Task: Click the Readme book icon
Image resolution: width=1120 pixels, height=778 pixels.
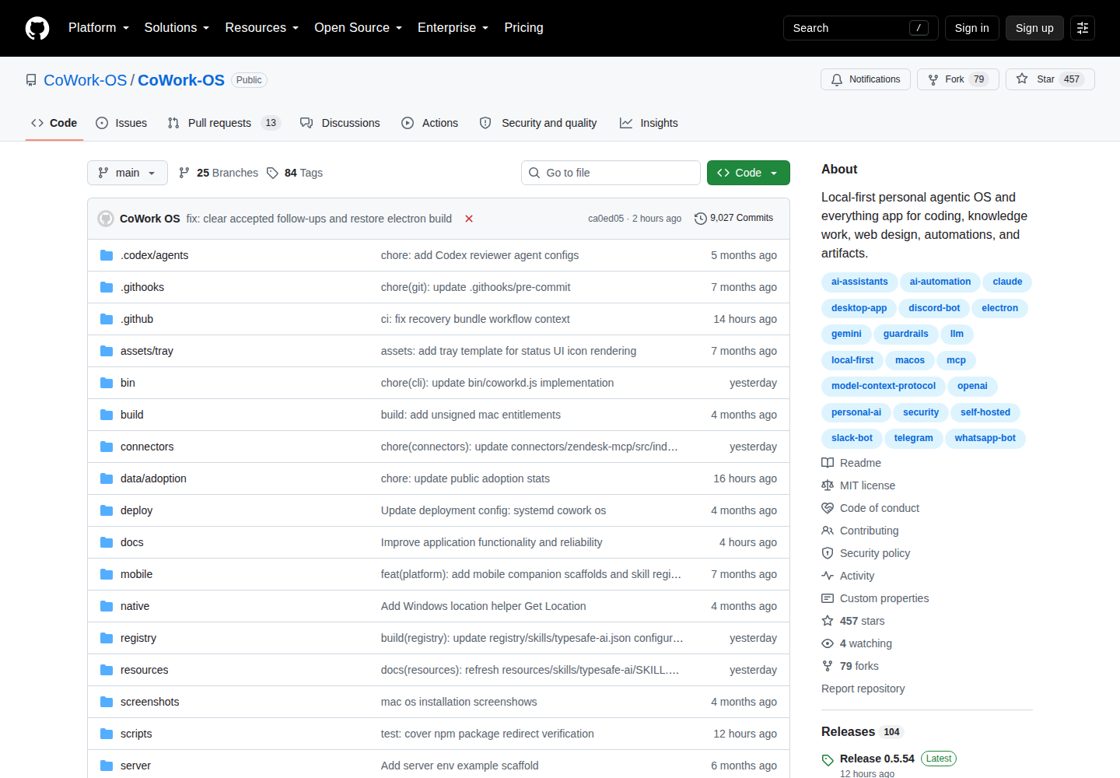Action: click(827, 463)
